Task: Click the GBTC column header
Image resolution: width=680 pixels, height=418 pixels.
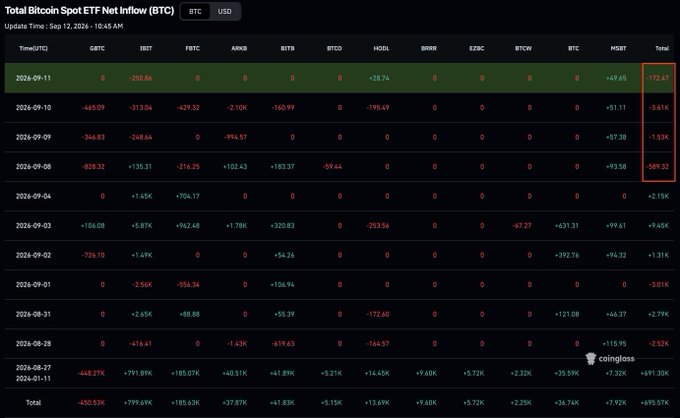Action: (97, 48)
